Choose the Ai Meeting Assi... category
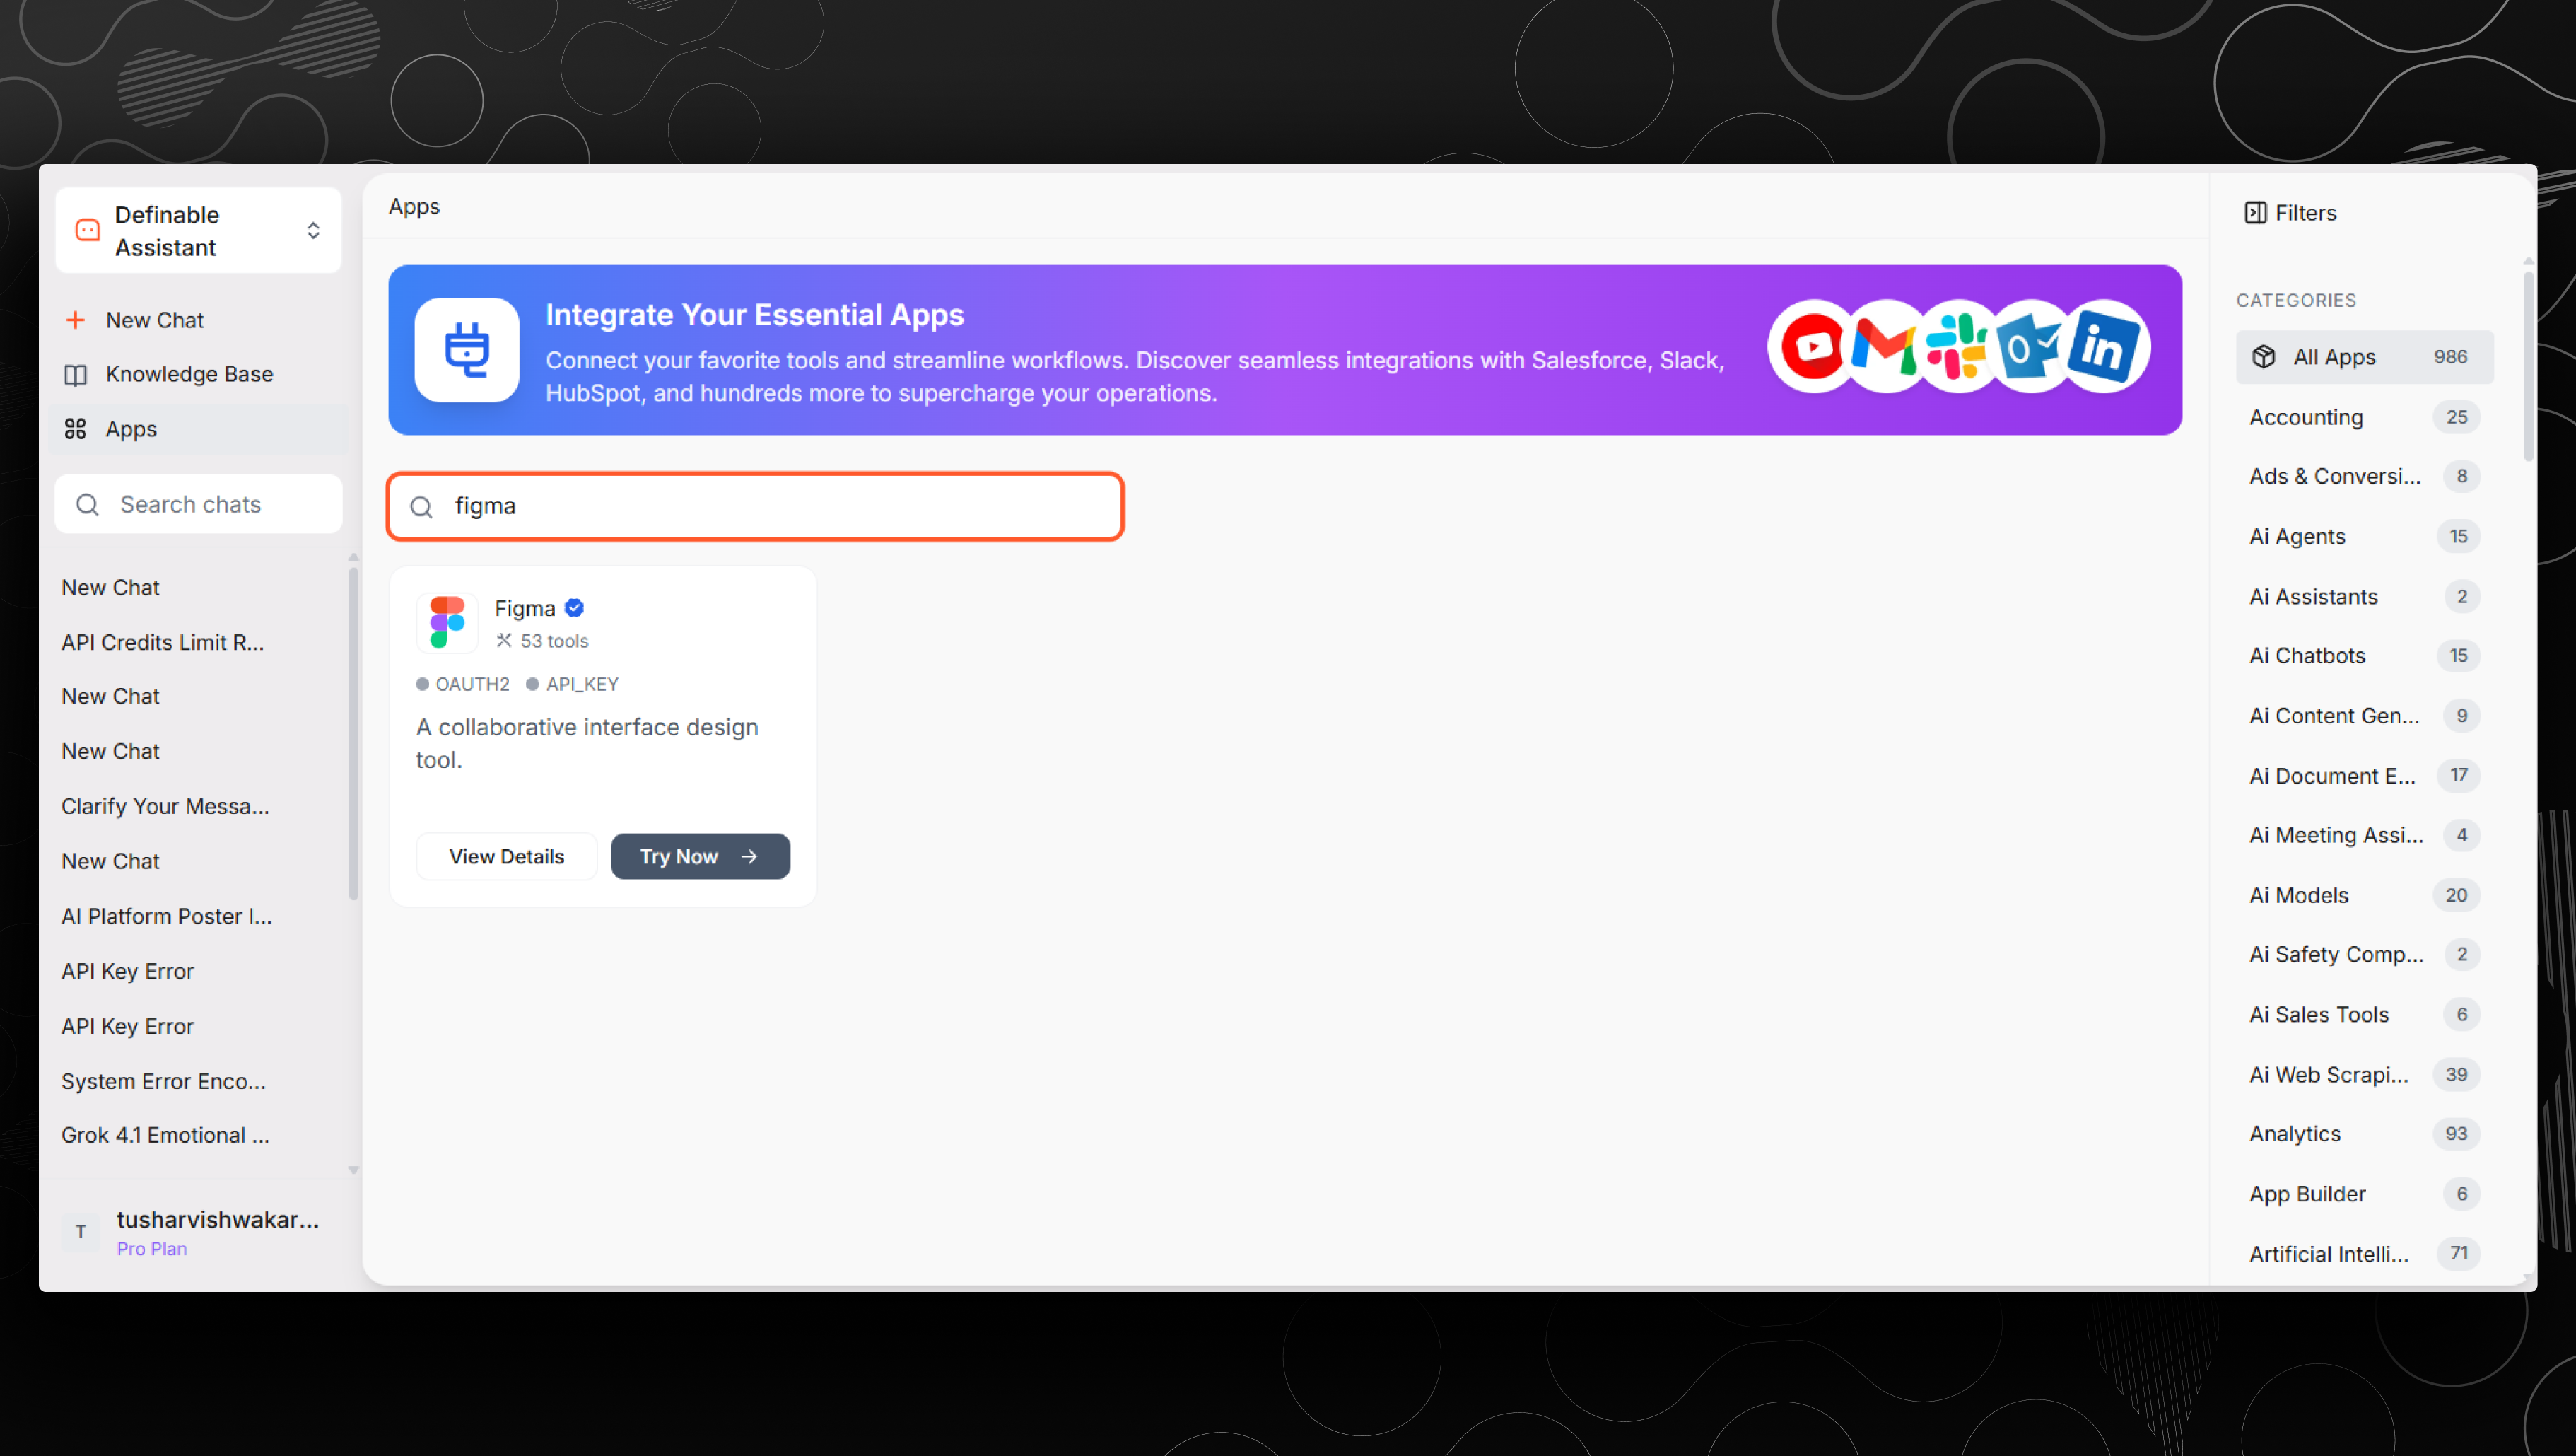Screen dimensions: 2576x1456 point(2364,835)
